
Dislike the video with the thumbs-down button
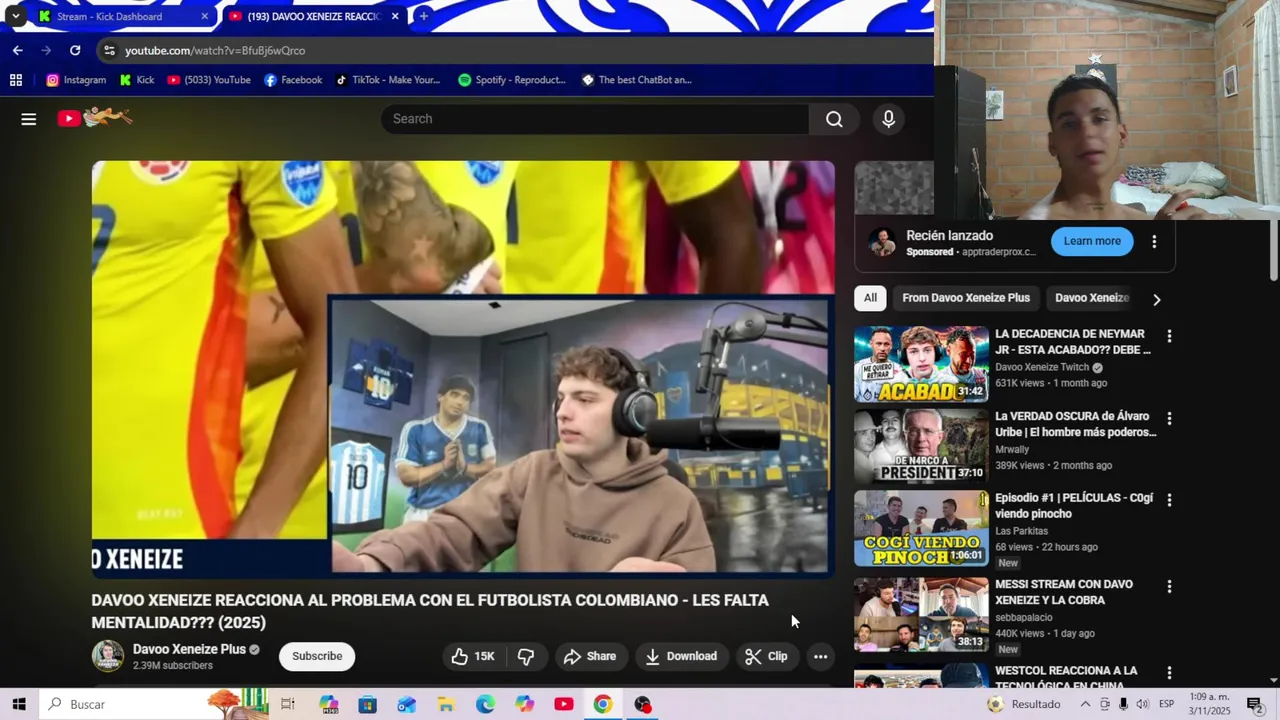(x=526, y=656)
